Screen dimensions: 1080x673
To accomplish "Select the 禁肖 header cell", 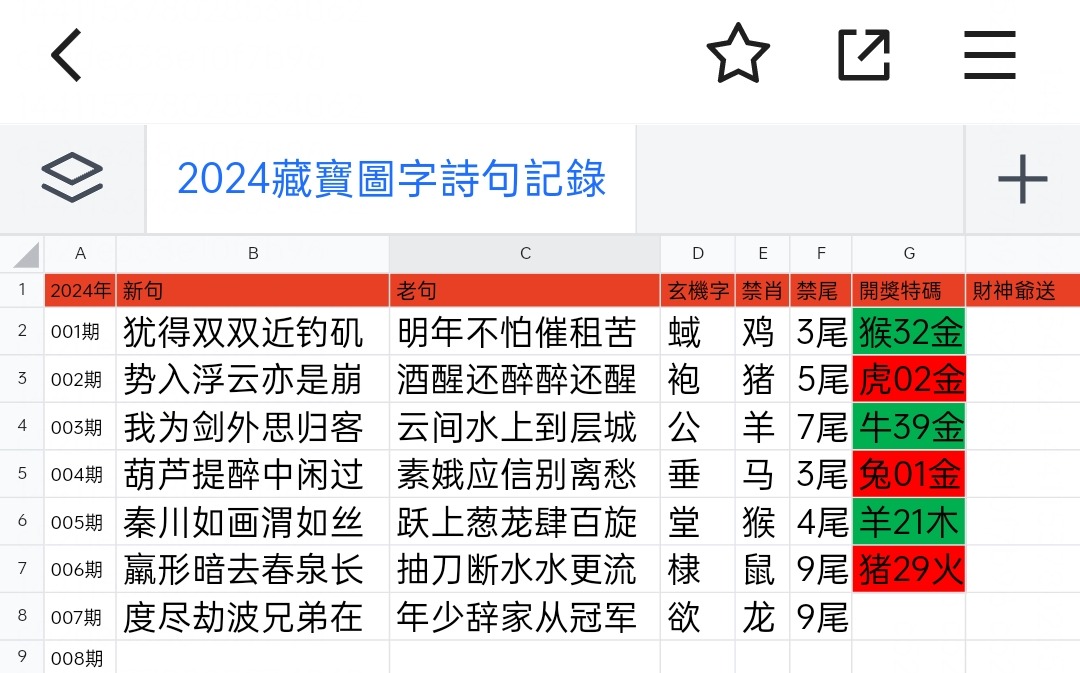I will (762, 290).
